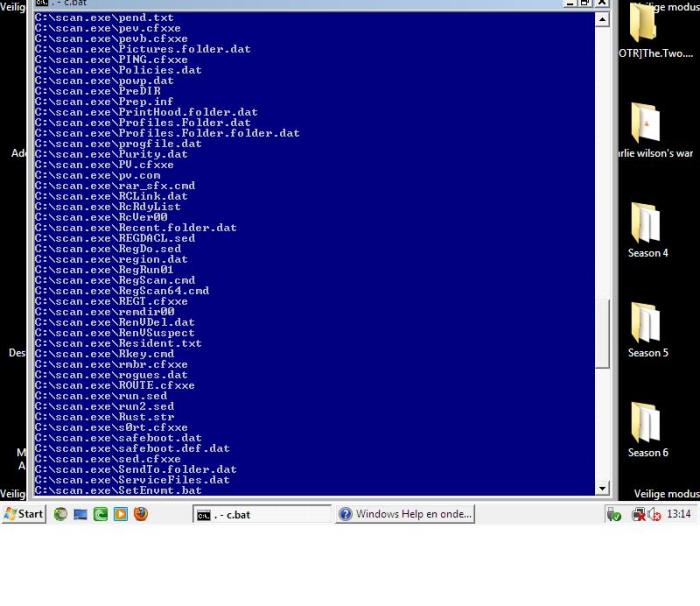This screenshot has height=606, width=700.
Task: Launch Firefox from the quick launch bar
Action: [141, 514]
